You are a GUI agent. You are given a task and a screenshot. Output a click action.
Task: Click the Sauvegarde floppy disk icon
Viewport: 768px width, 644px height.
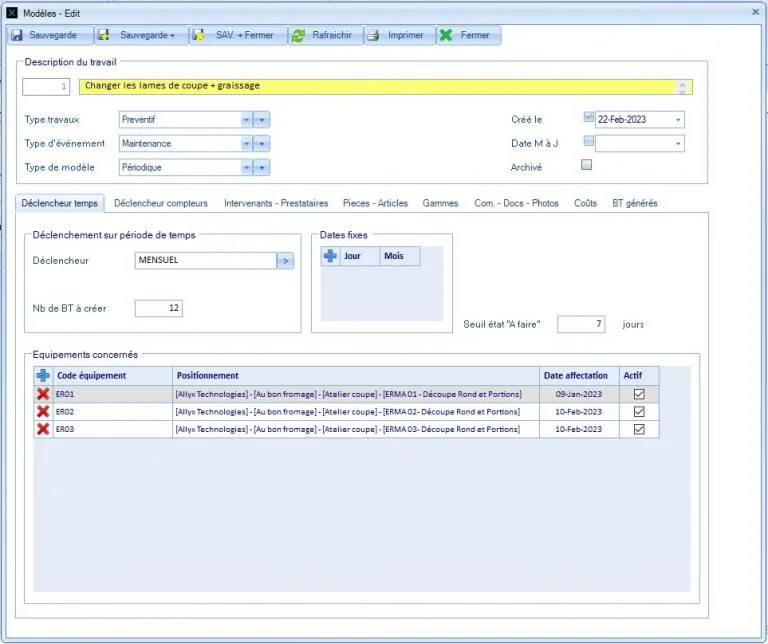(x=17, y=35)
